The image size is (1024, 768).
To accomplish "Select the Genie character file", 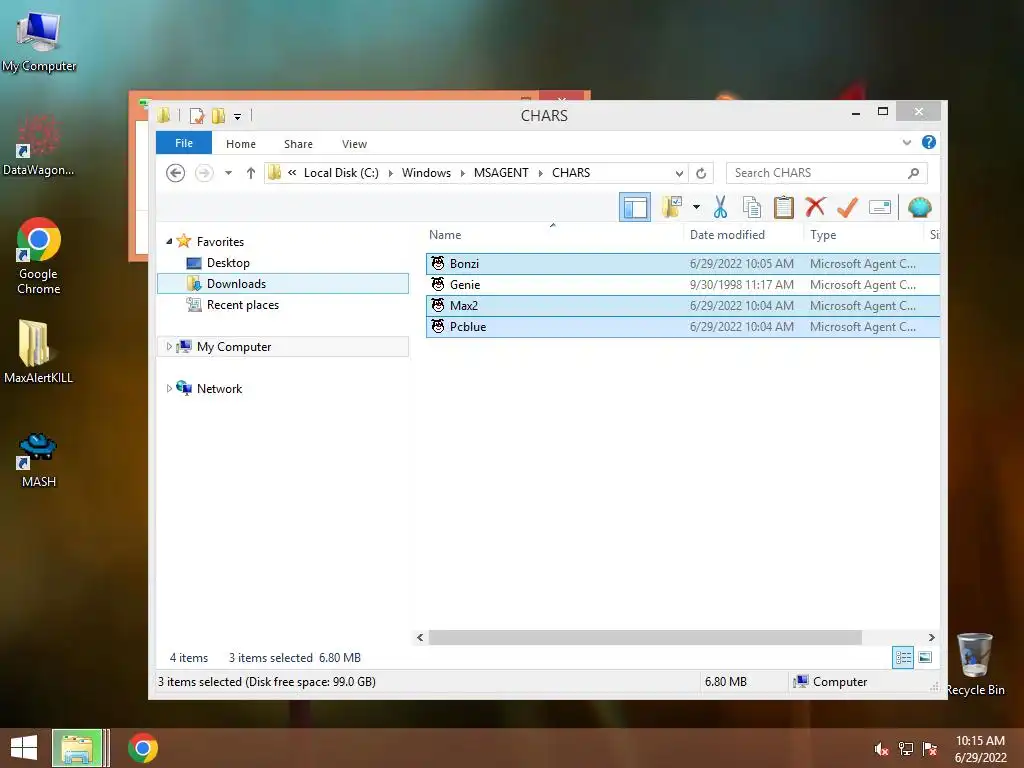I will pos(682,285).
